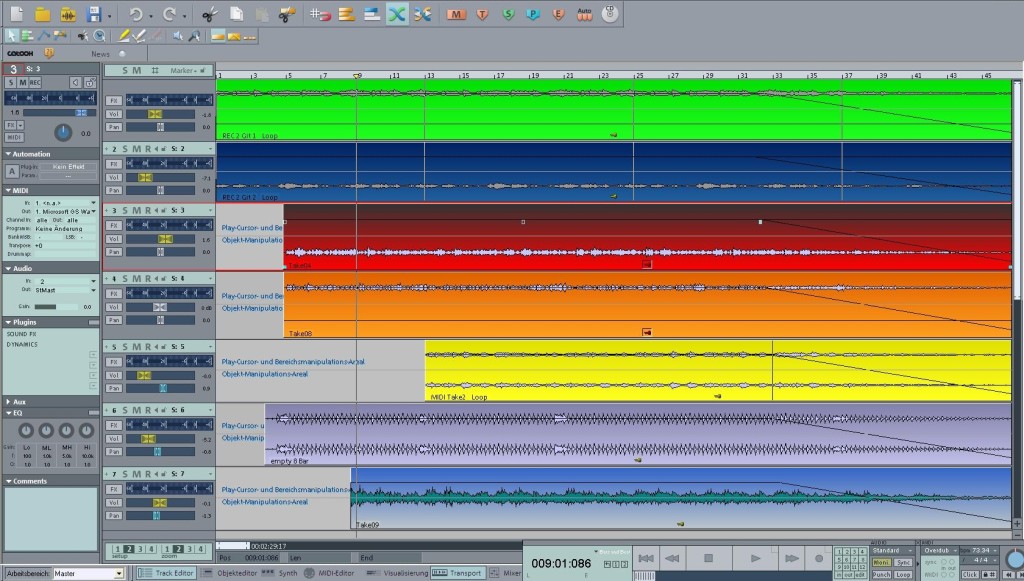Select the pencil draw tool

click(x=123, y=36)
